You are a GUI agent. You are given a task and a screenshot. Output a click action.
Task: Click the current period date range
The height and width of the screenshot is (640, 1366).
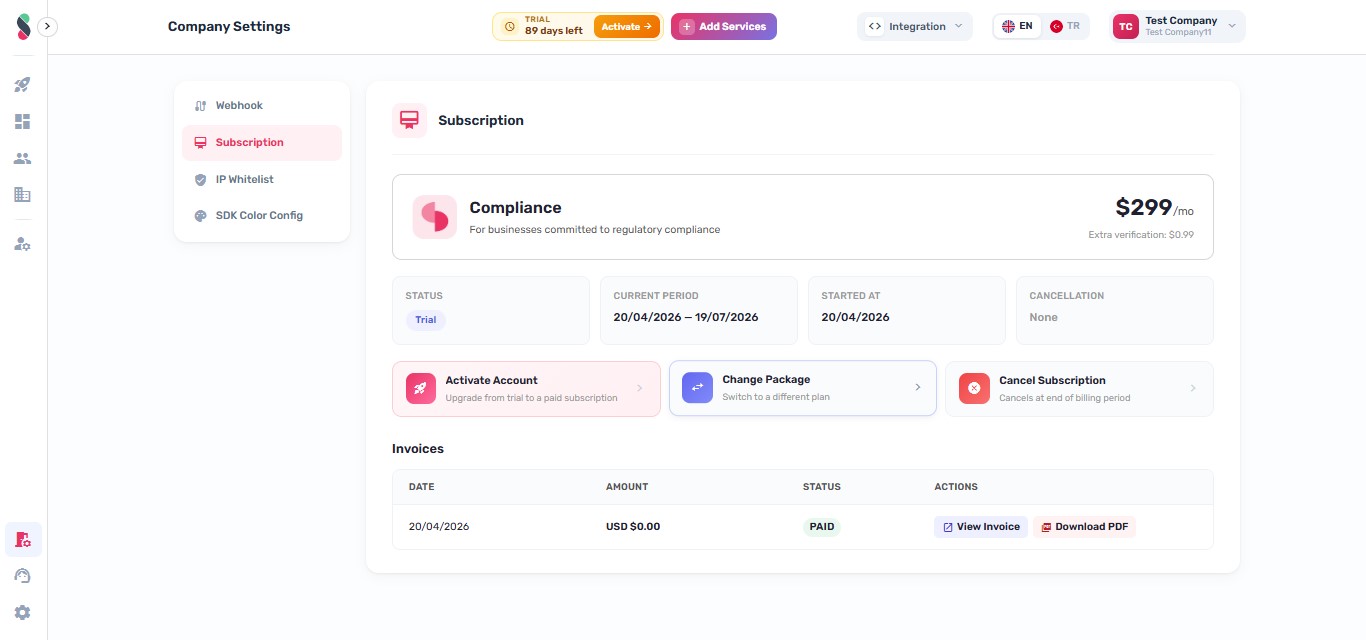pos(686,317)
